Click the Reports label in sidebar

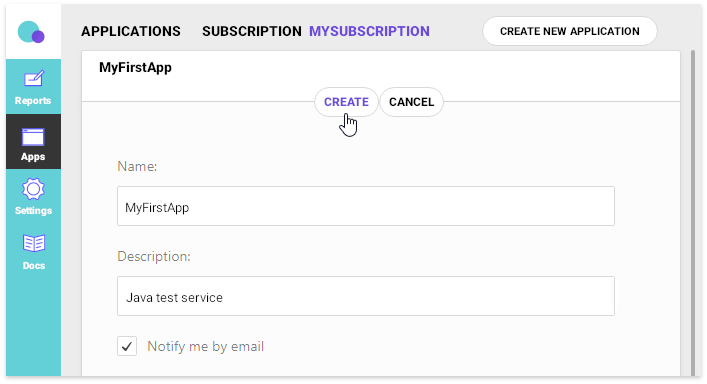click(x=33, y=101)
